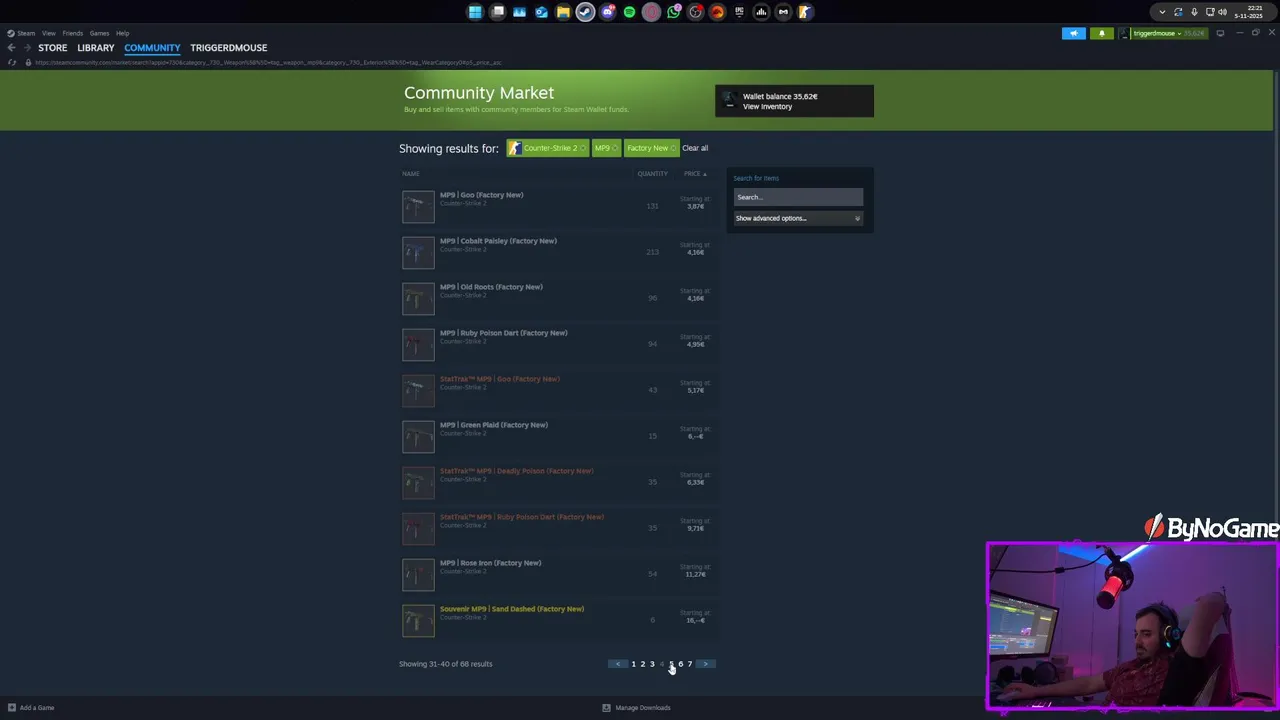Switch to the COMMUNITY tab

tap(152, 48)
